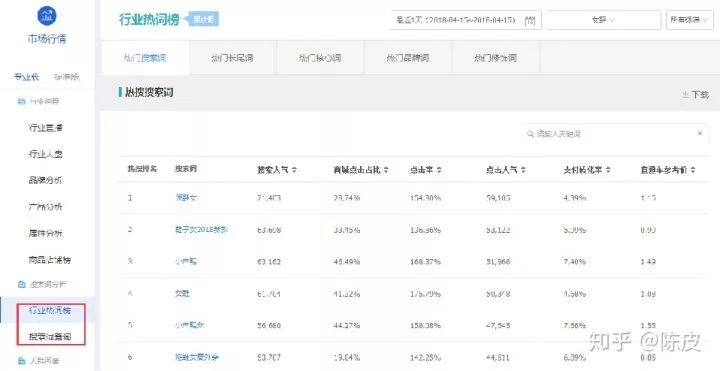Open the rank 6 search term link
This screenshot has width=720, height=371.
197,357
